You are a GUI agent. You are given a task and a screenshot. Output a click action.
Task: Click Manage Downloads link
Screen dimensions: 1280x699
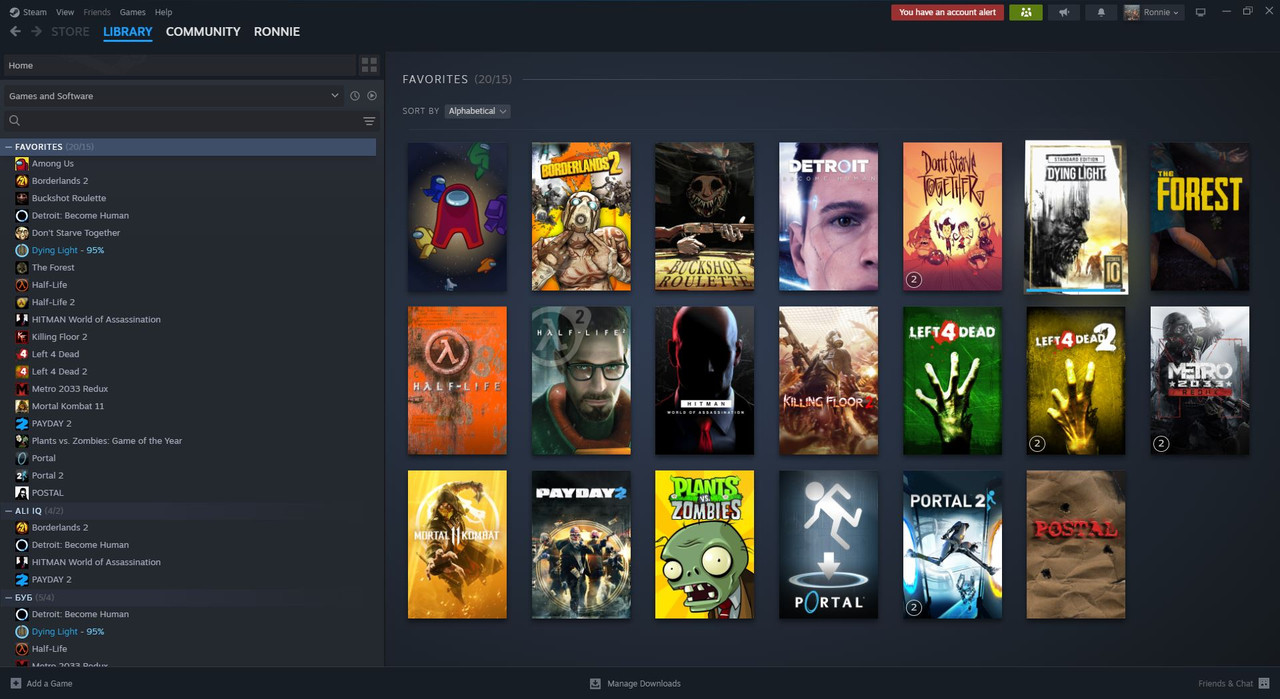tap(644, 683)
